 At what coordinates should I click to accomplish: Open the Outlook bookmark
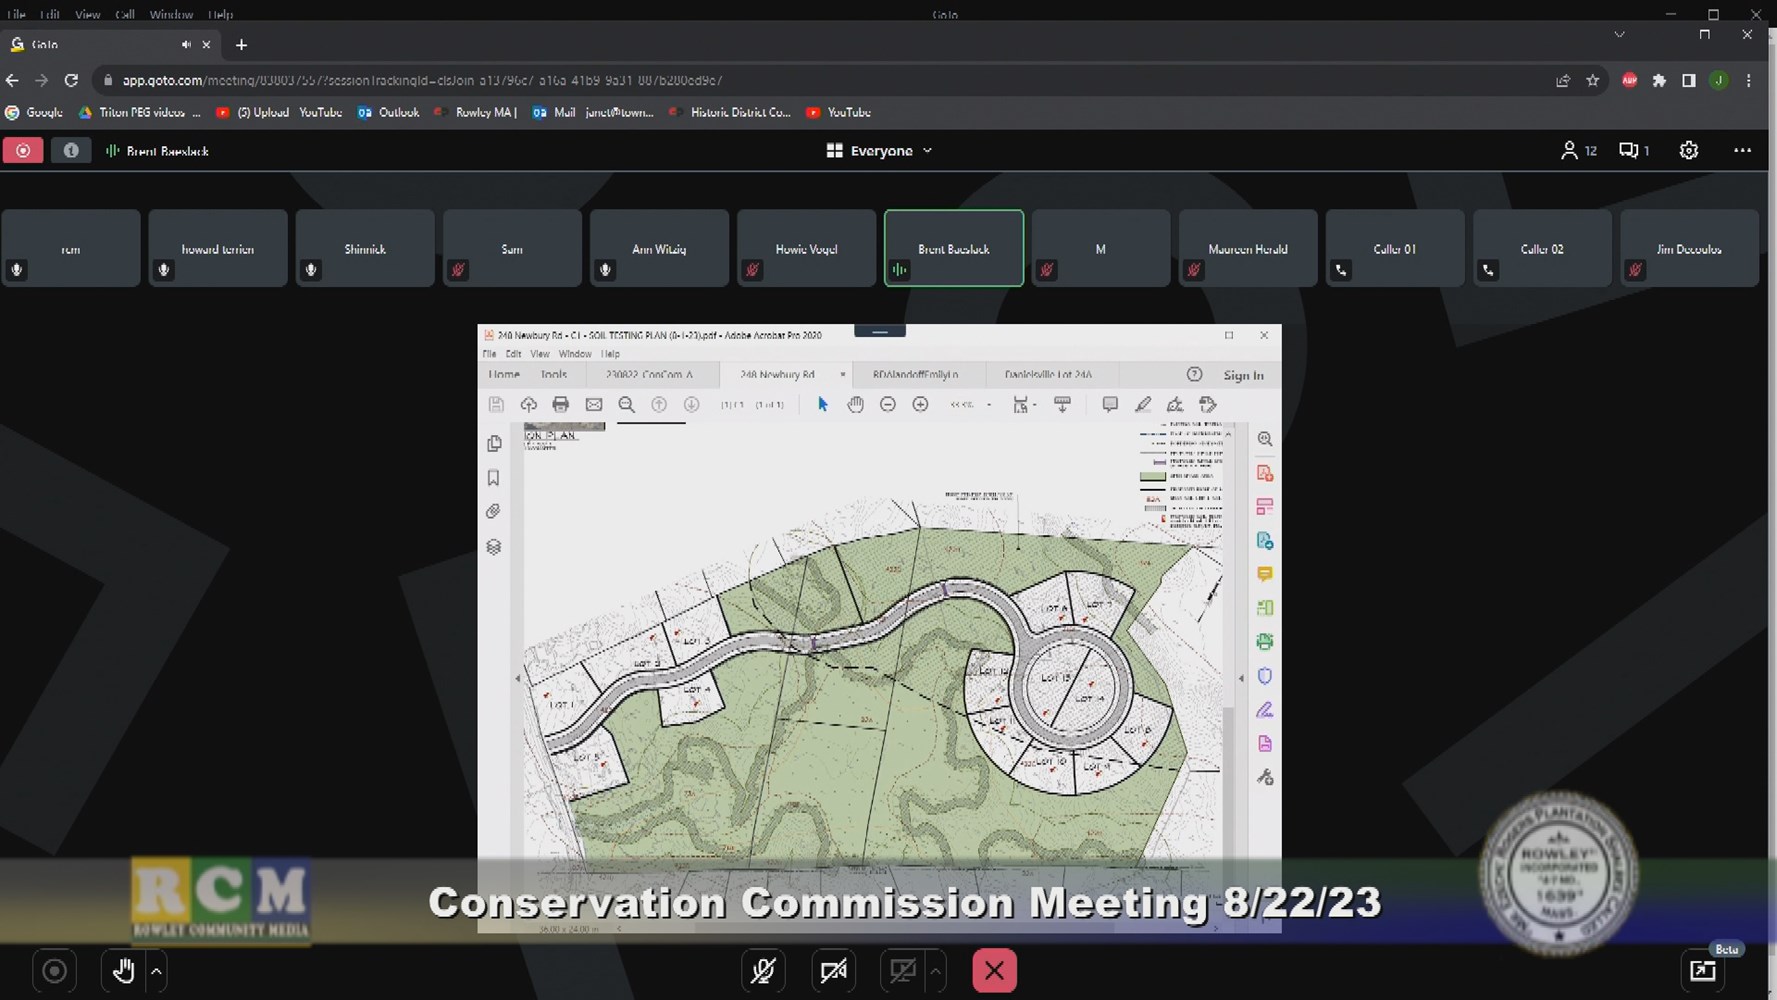click(389, 112)
